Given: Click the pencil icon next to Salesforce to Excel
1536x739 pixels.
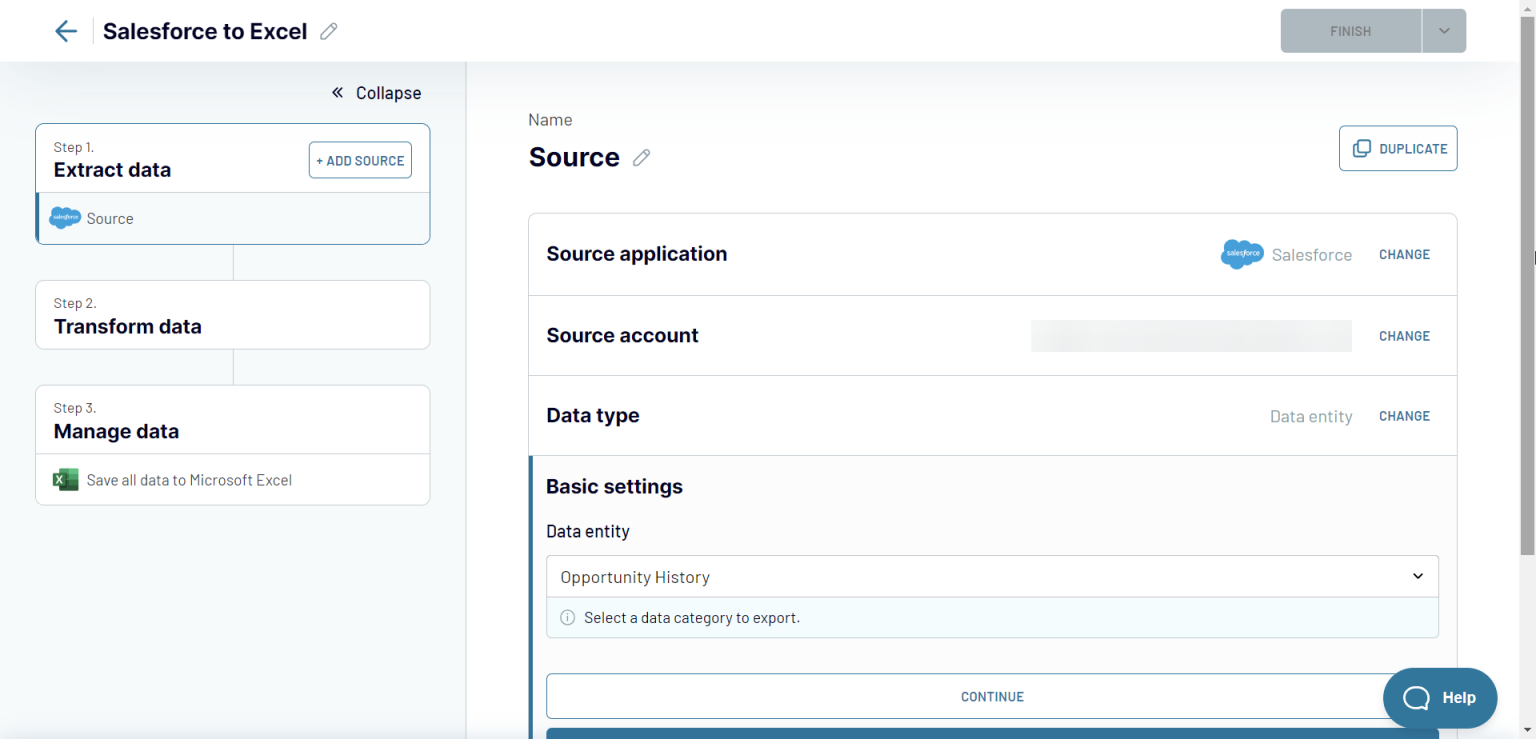Looking at the screenshot, I should click(x=329, y=31).
